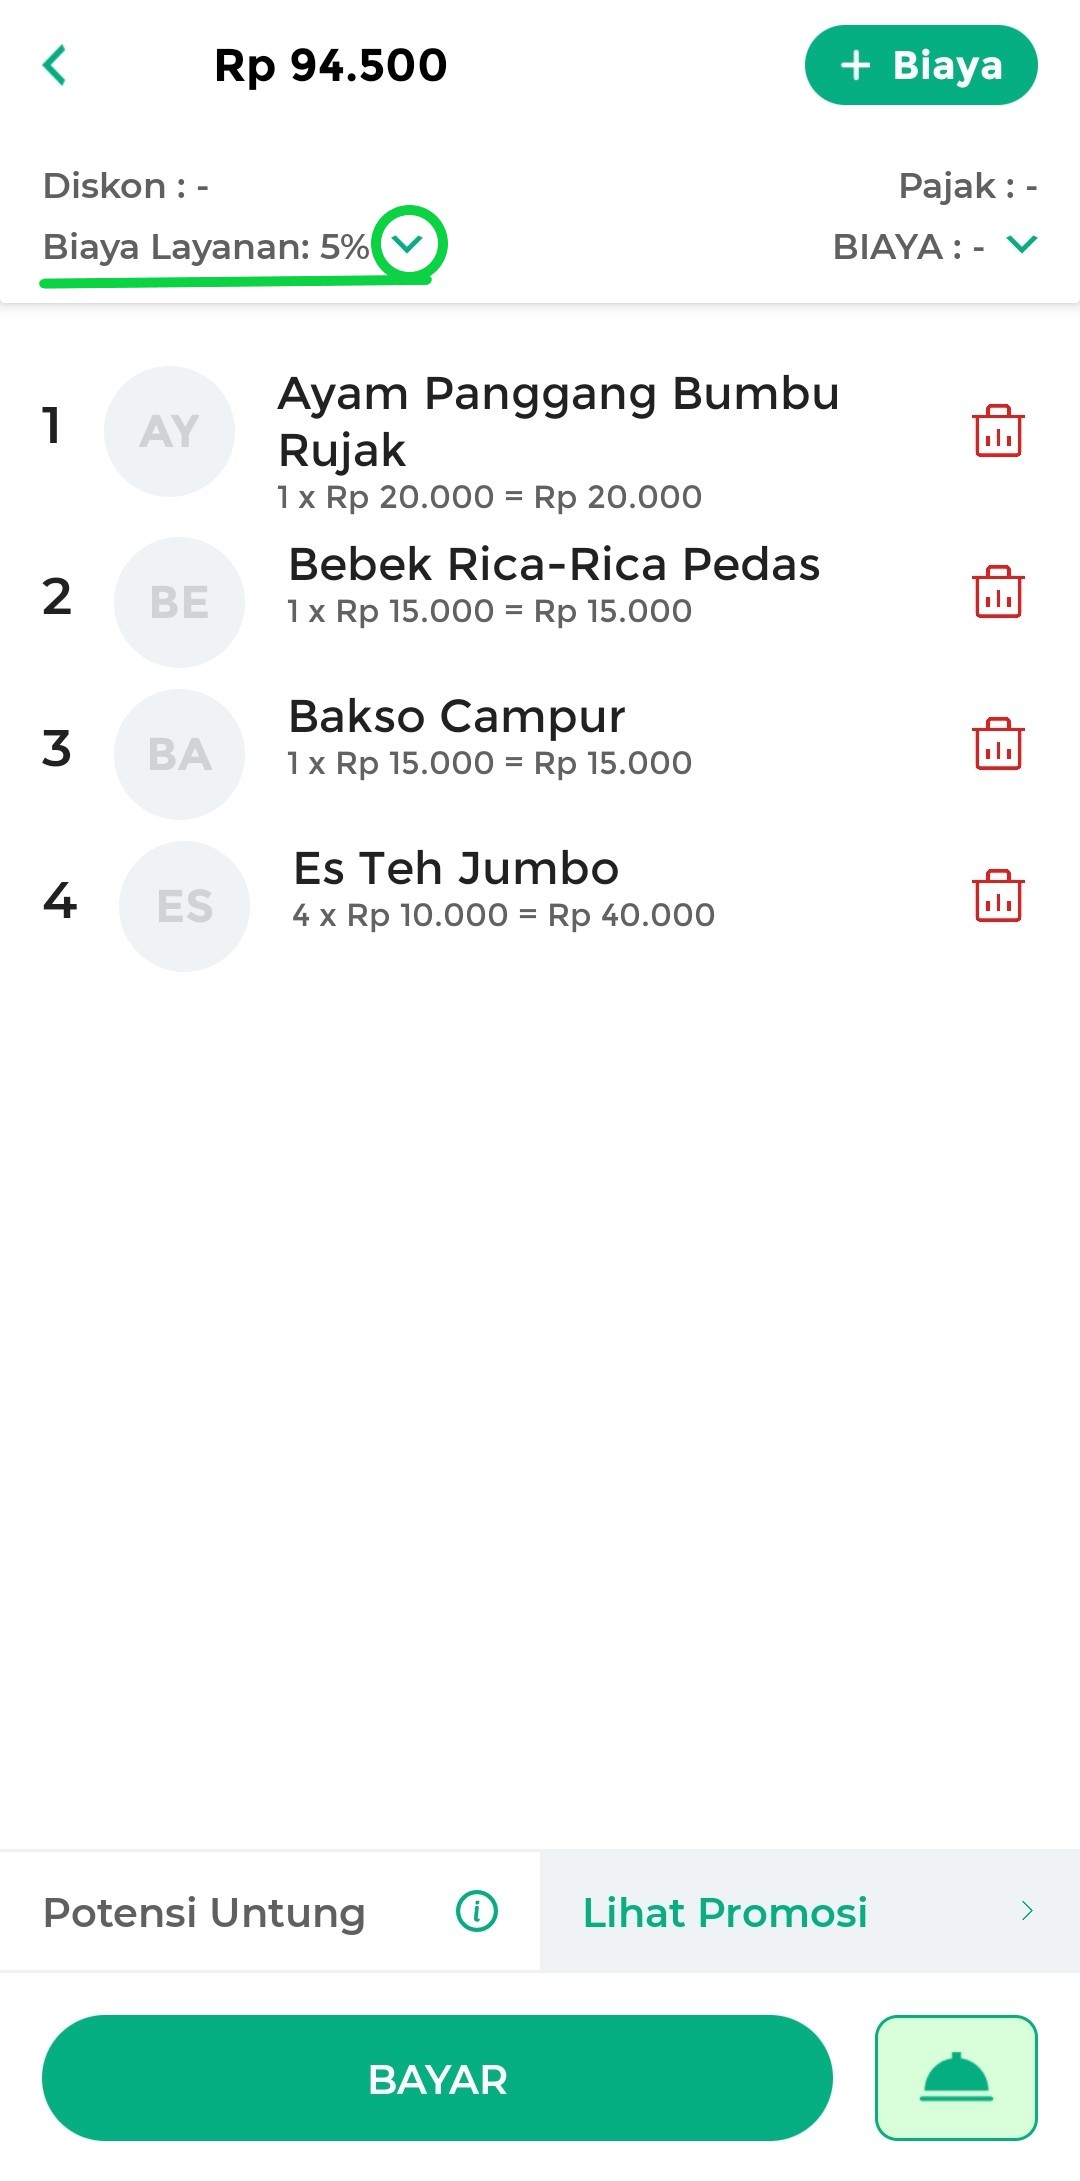Open the Lihat Promosi link

725,1912
